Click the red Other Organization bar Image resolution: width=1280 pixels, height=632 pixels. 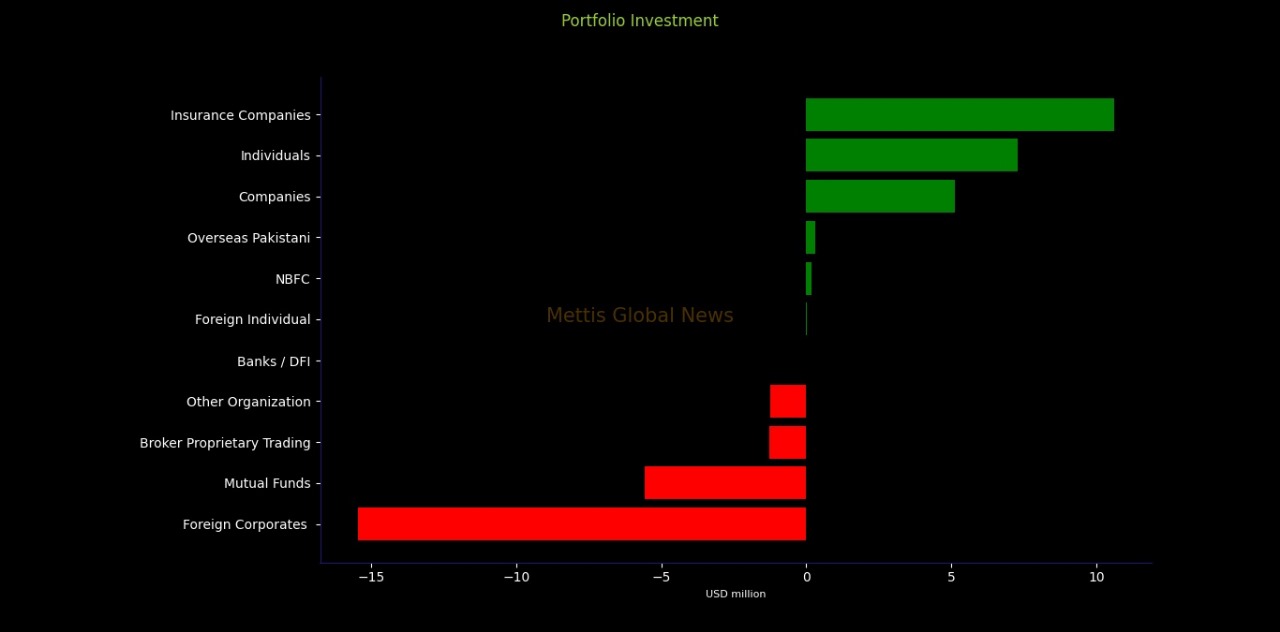coord(788,401)
